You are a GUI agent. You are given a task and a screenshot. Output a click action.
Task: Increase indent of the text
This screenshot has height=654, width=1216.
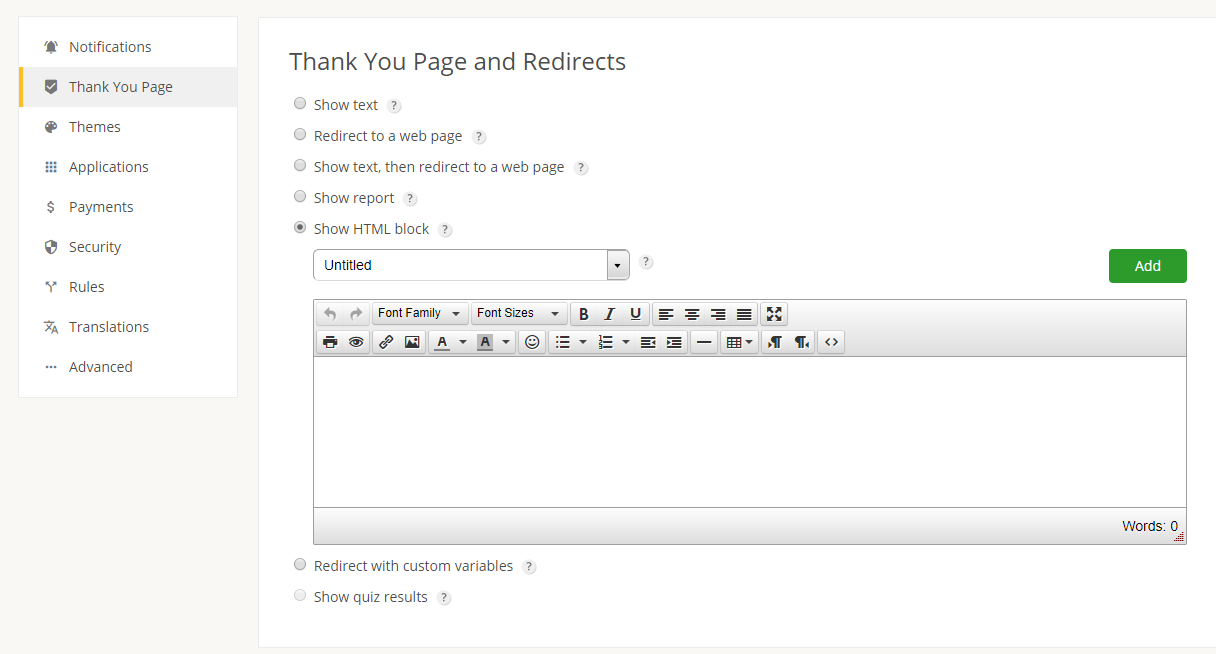click(x=674, y=342)
